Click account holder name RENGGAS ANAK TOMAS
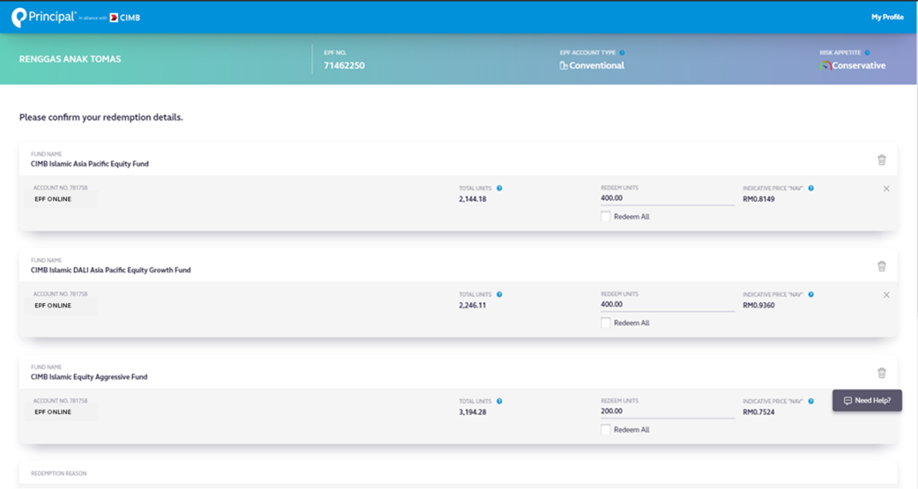918x489 pixels. pyautogui.click(x=70, y=59)
